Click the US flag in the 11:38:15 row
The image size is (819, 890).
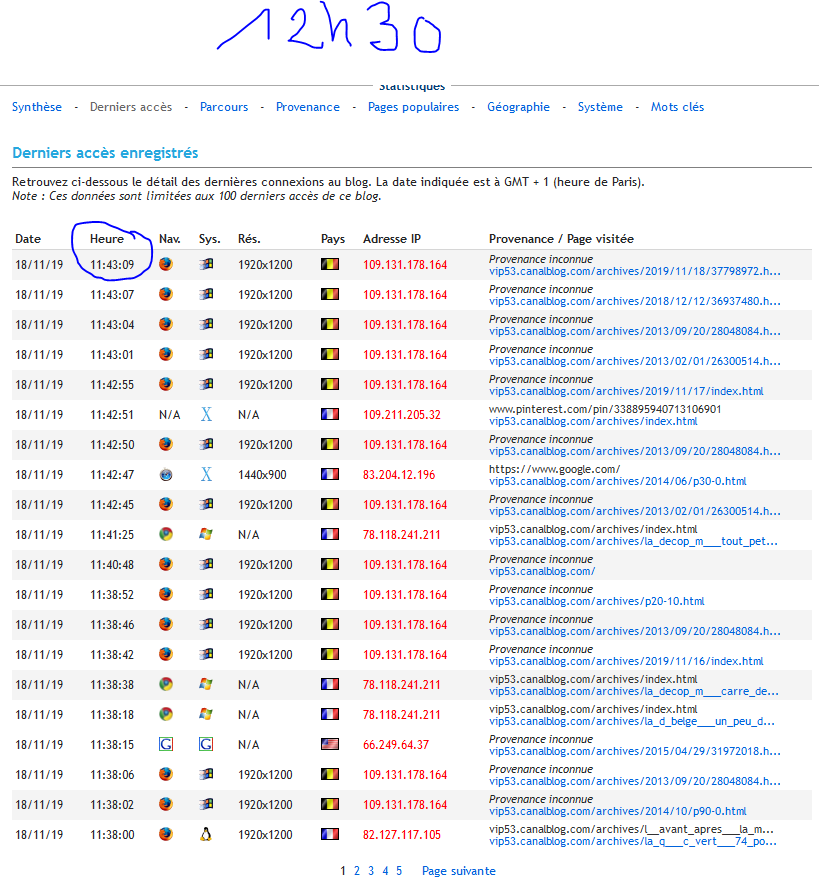pos(330,744)
